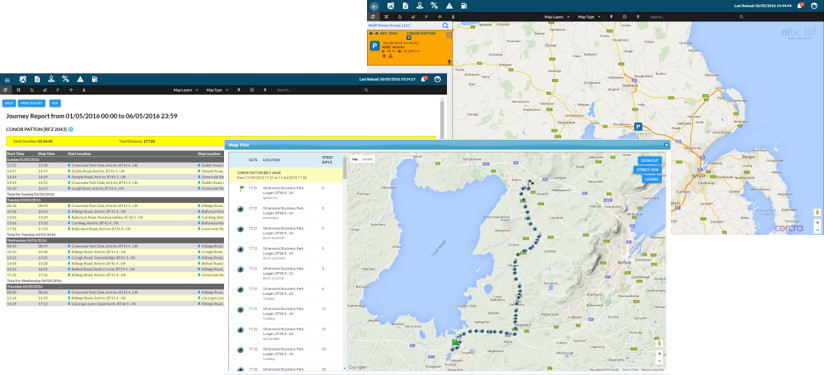
Task: Click the warning triangle alerts icon in the report header
Action: [x=80, y=79]
